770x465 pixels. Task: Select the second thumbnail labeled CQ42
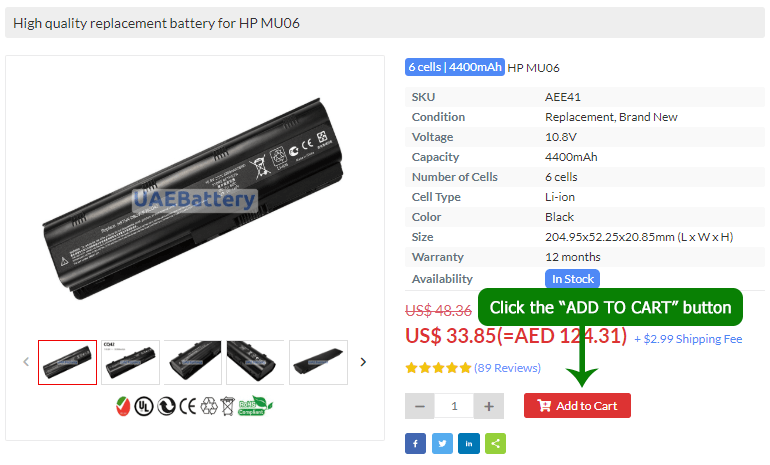[130, 362]
